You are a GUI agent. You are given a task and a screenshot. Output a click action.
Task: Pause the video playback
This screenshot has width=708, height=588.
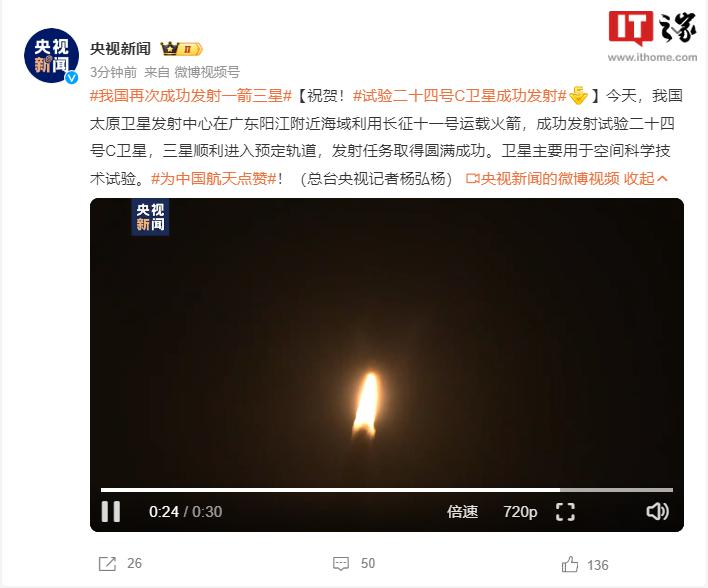point(111,511)
